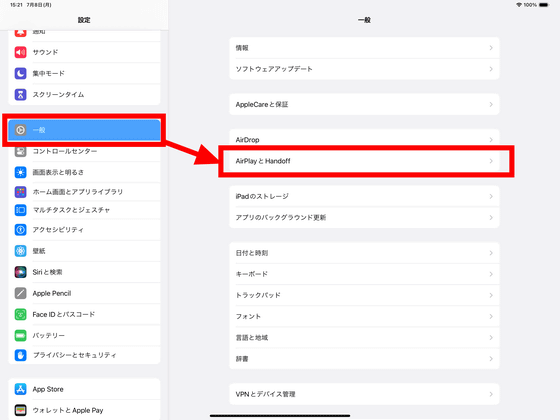Open the 言語と地域 settings row
The height and width of the screenshot is (420, 560).
click(x=364, y=338)
